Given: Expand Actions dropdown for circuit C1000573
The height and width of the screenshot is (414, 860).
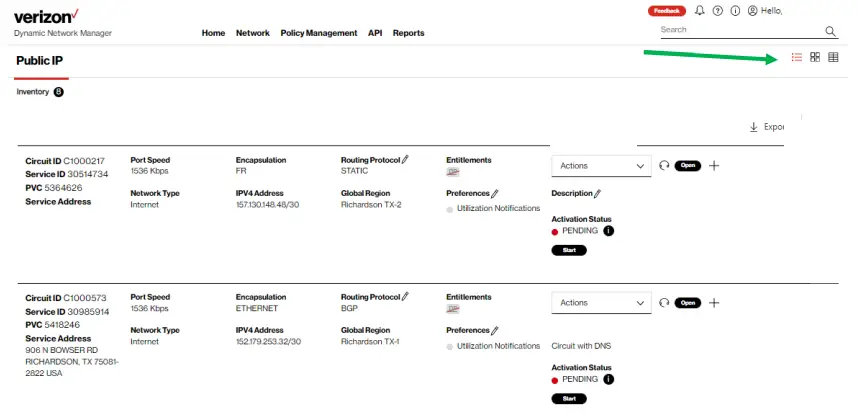Looking at the screenshot, I should pyautogui.click(x=600, y=303).
